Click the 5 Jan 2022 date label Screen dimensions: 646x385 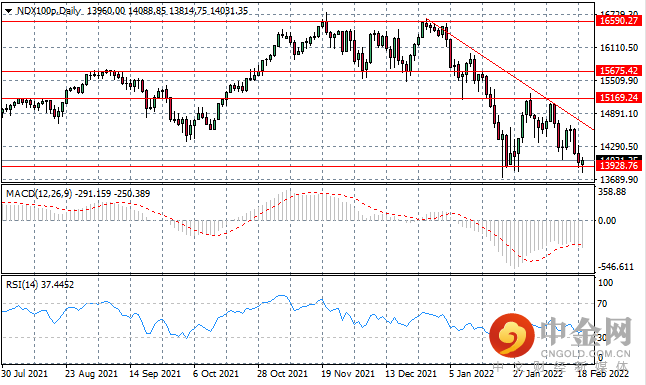point(471,373)
